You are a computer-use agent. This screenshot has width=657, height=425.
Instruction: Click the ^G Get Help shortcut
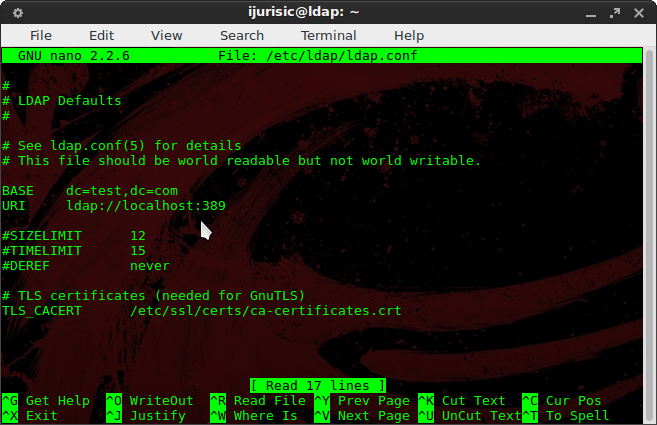point(46,401)
